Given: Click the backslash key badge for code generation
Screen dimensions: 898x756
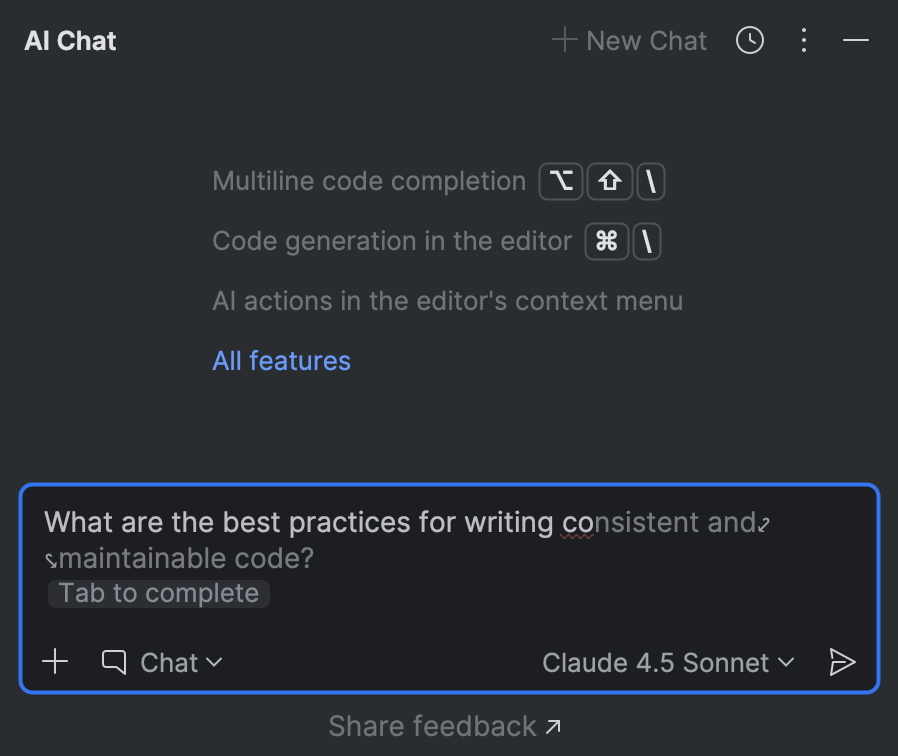Looking at the screenshot, I should pyautogui.click(x=646, y=241).
